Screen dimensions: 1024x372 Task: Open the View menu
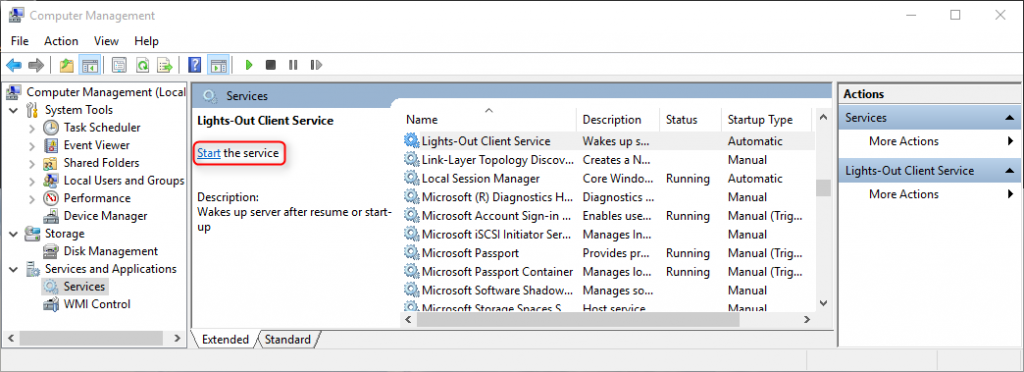pos(106,40)
